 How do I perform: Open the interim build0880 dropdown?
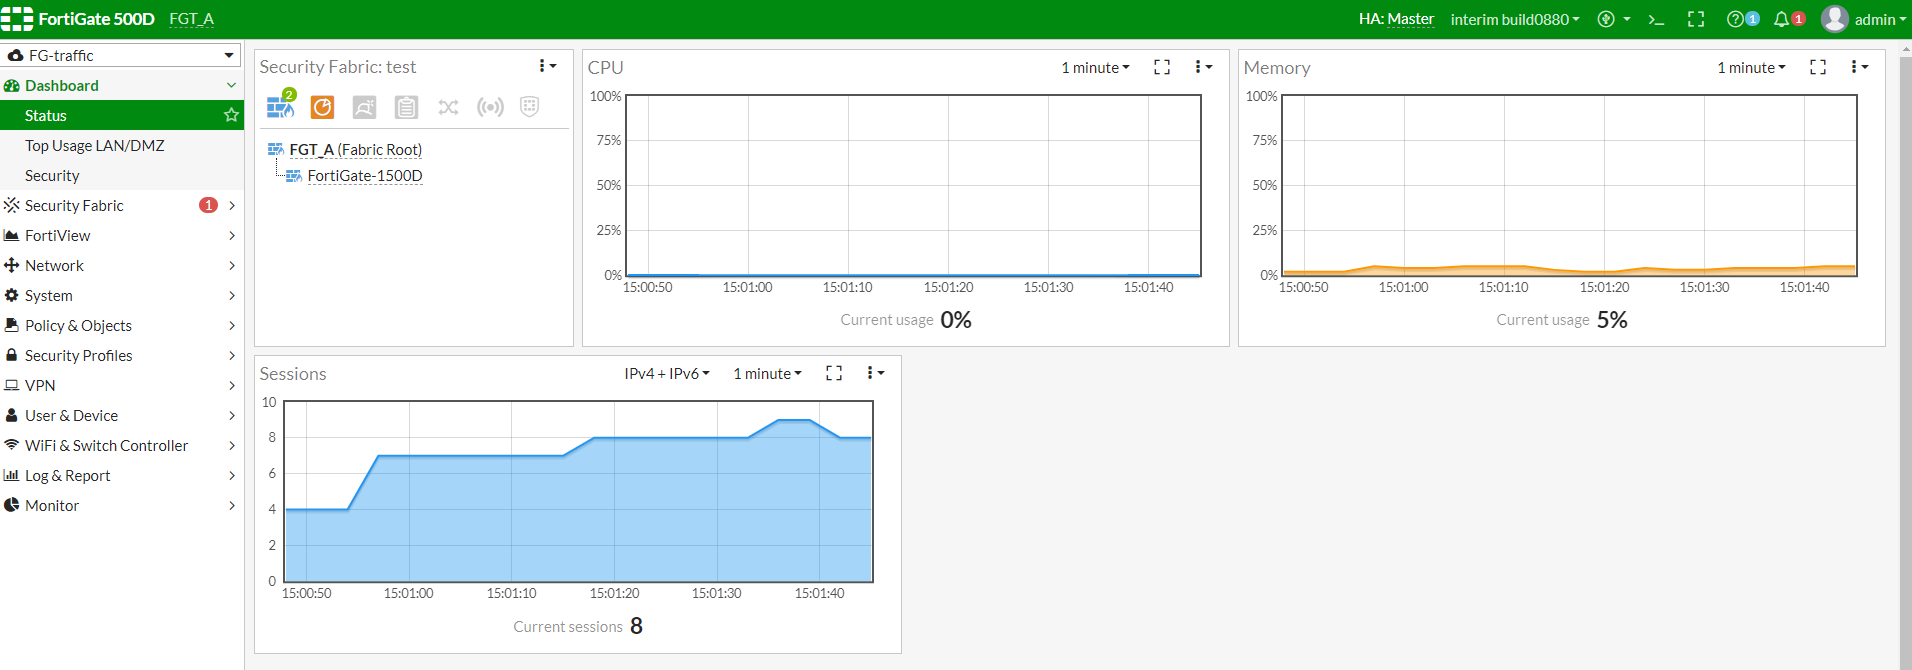click(1515, 19)
